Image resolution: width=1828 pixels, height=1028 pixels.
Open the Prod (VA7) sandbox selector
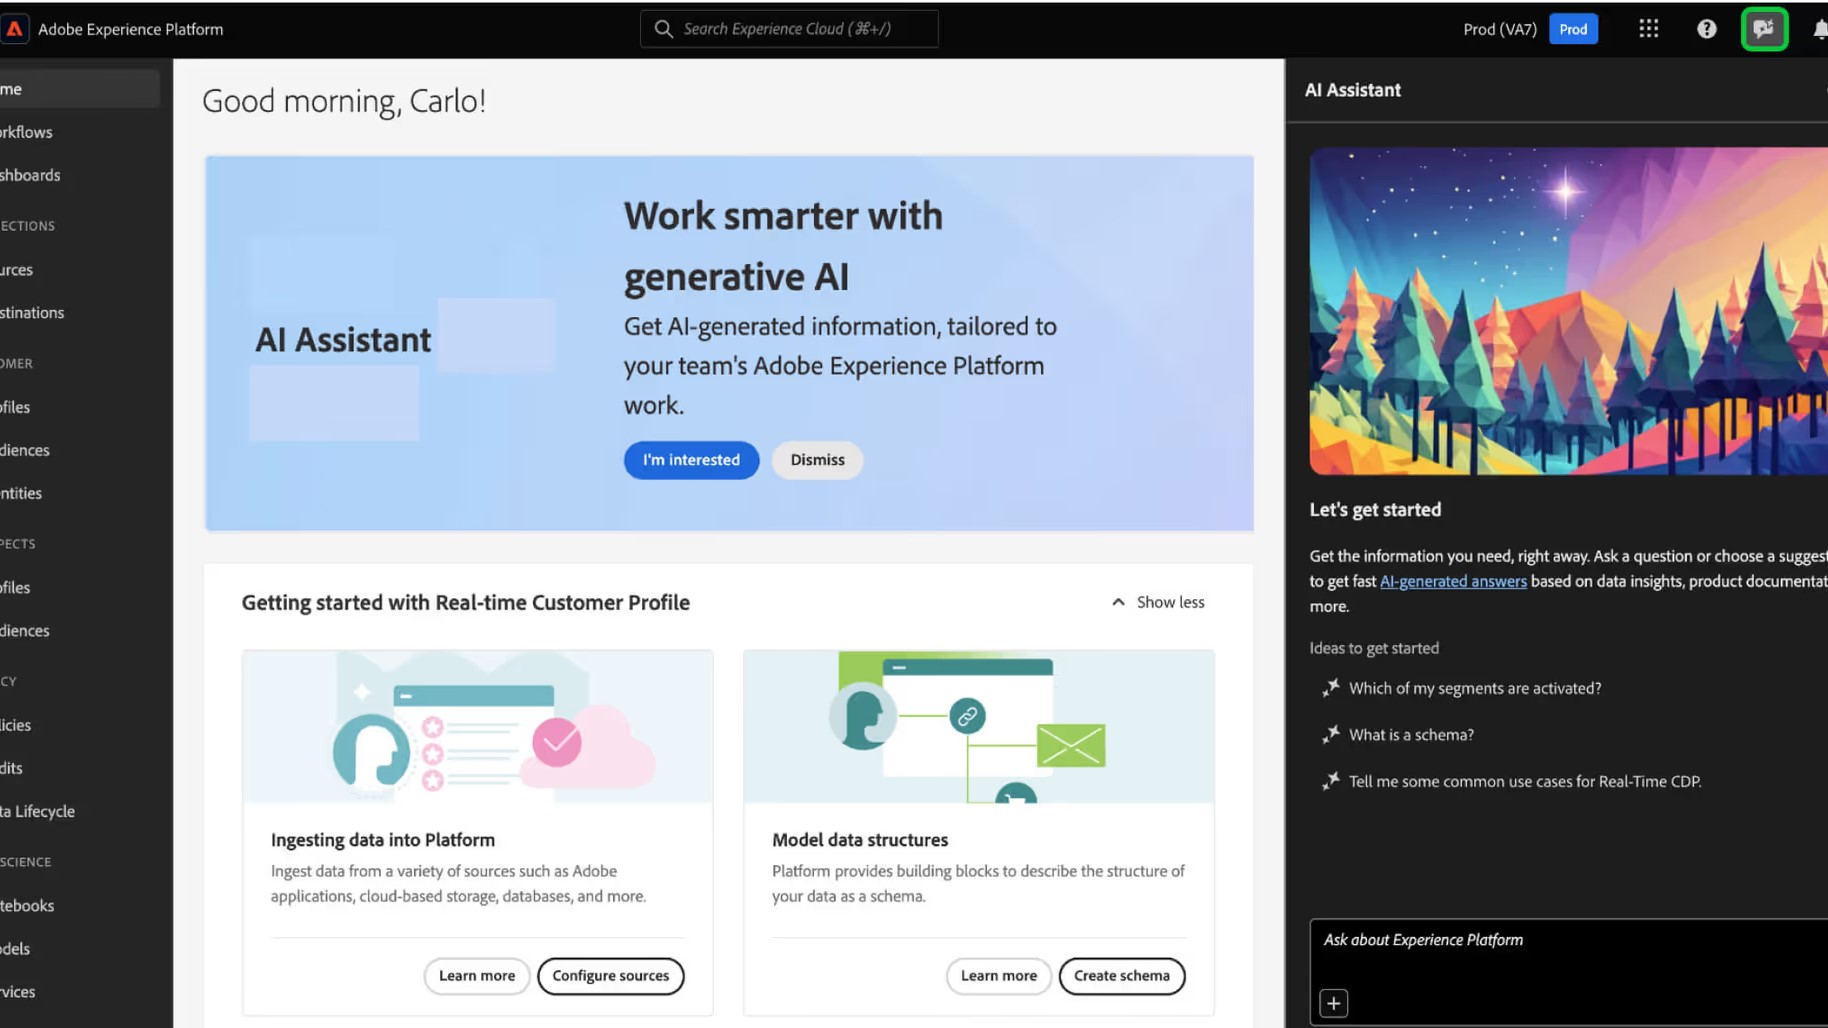(1499, 29)
